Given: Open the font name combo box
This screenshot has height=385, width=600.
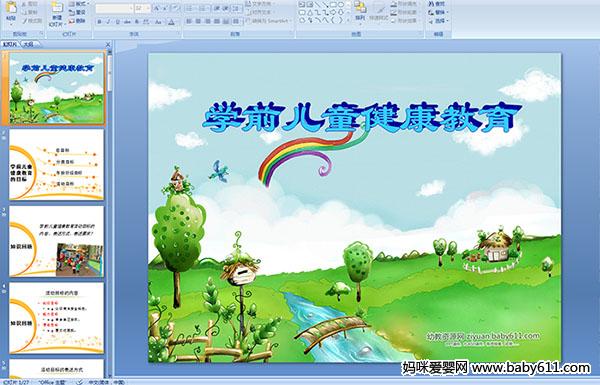Looking at the screenshot, I should [114, 8].
